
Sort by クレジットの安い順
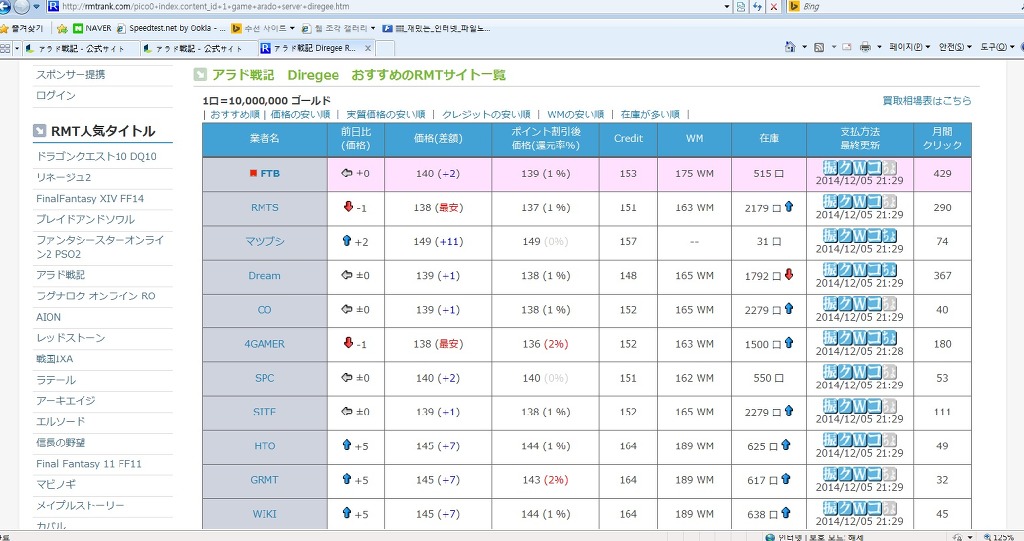[487, 114]
